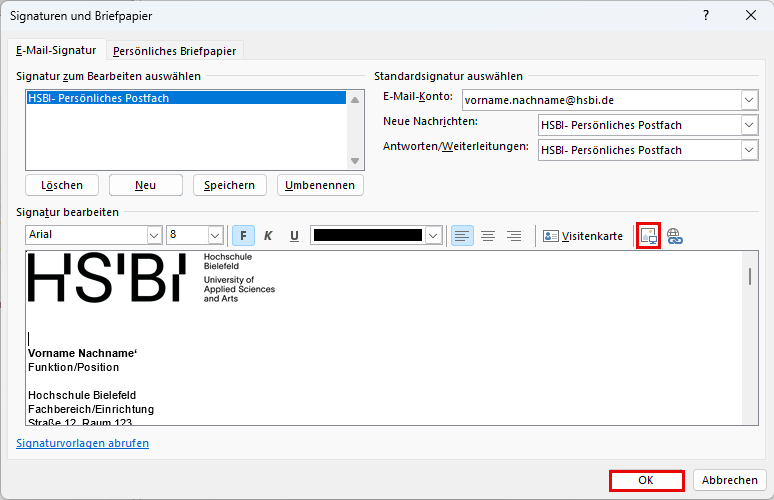Toggle bold formatting button F
This screenshot has width=774, height=500.
pos(243,236)
